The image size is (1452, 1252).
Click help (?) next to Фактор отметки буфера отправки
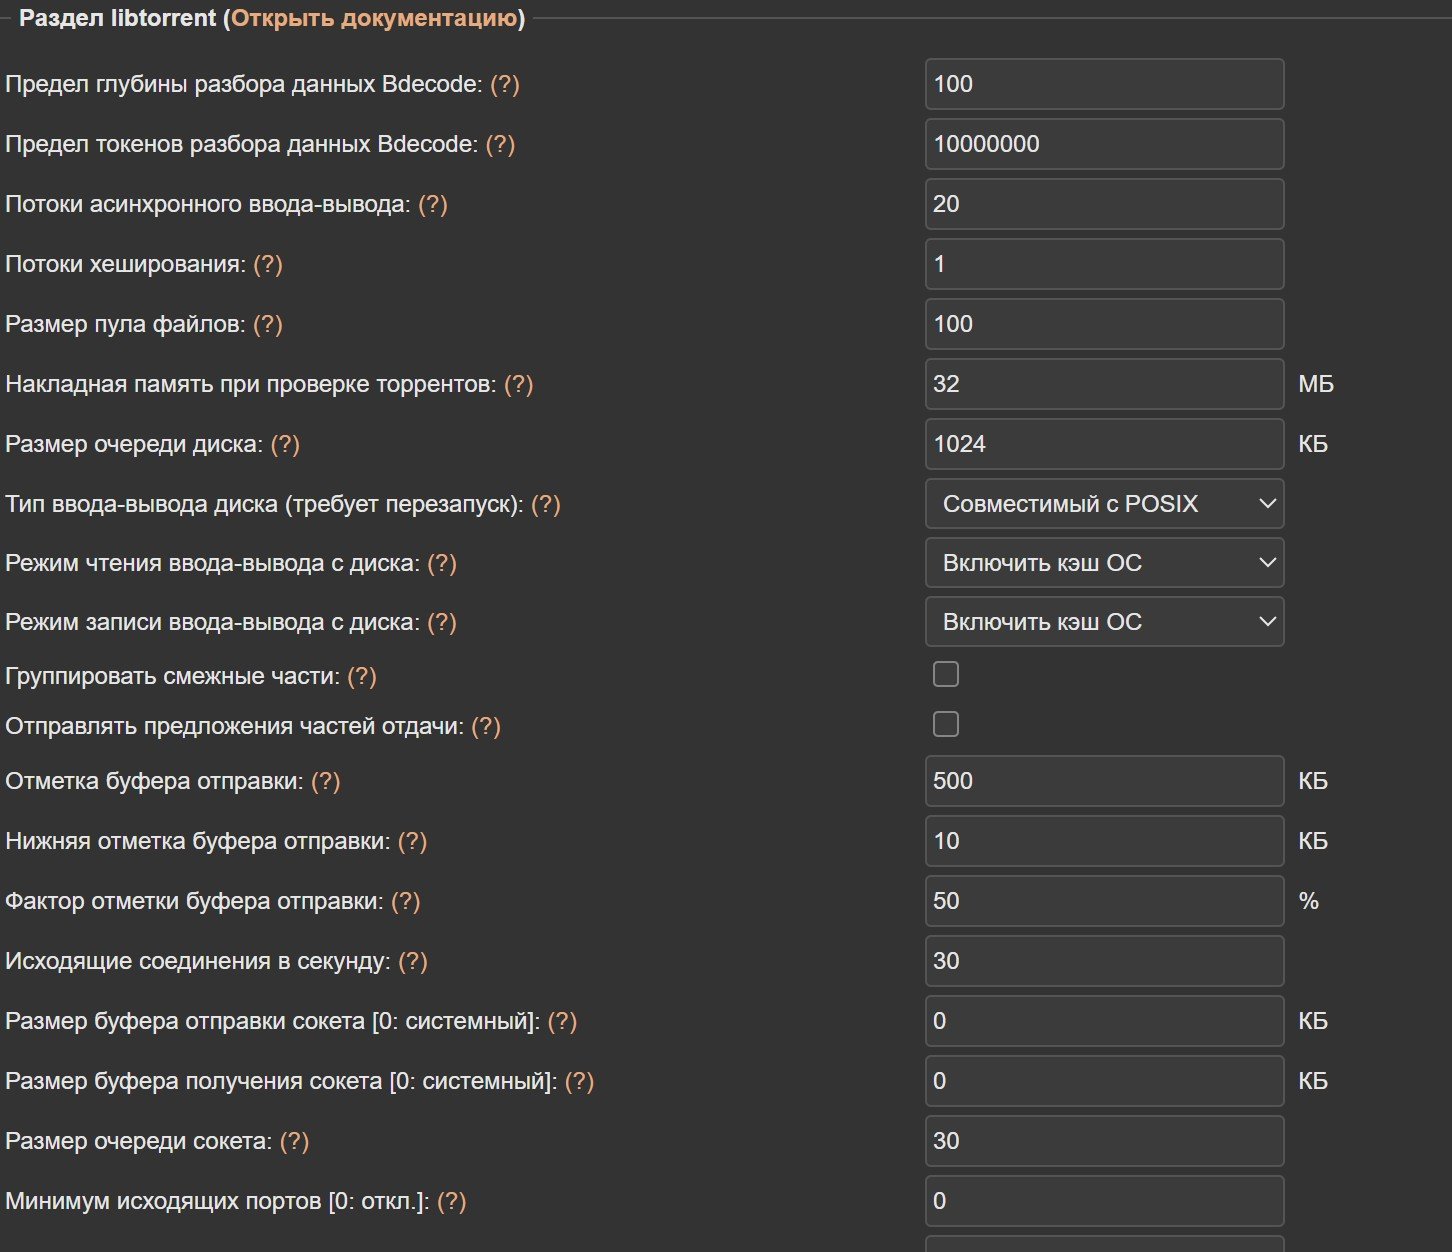pyautogui.click(x=405, y=901)
